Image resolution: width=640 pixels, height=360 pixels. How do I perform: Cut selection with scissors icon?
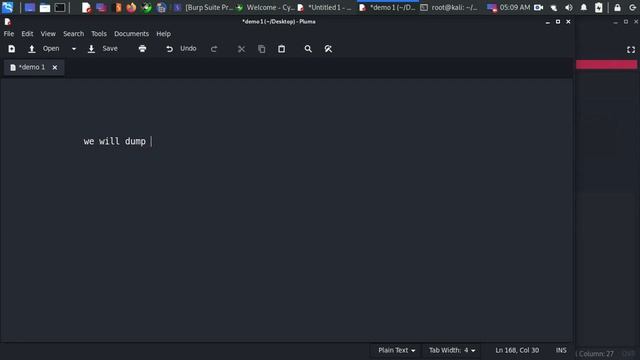(241, 49)
